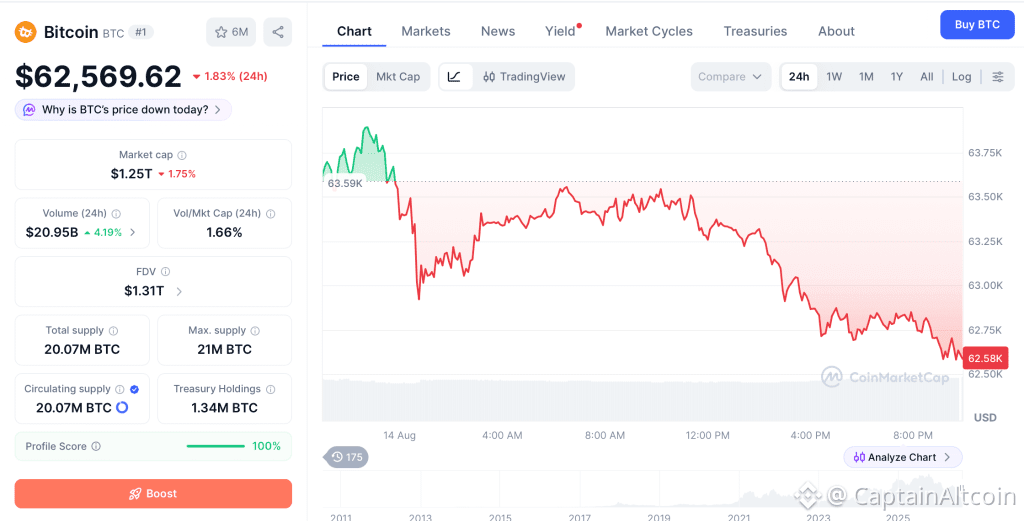This screenshot has height=521, width=1024.
Task: Click the Bitcoin logo icon
Action: pyautogui.click(x=25, y=31)
